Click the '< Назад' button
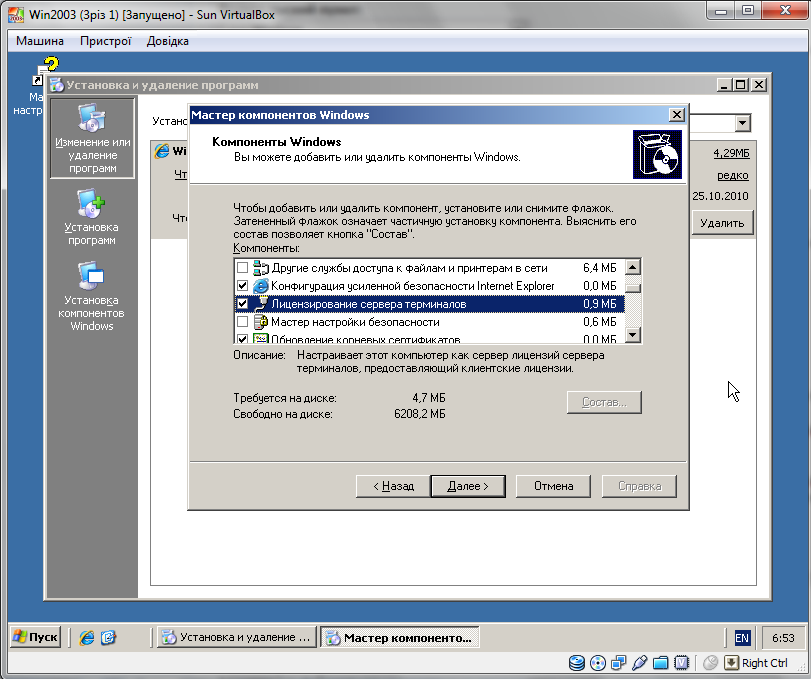 tap(393, 486)
